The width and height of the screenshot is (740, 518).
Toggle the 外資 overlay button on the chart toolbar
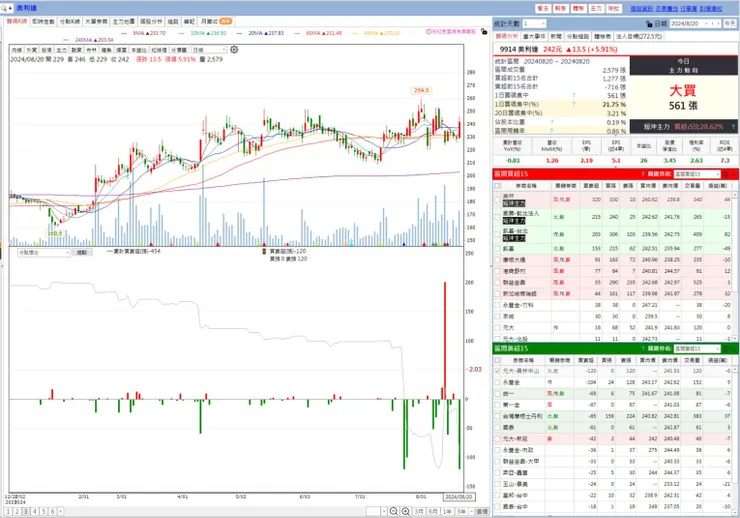(32, 50)
